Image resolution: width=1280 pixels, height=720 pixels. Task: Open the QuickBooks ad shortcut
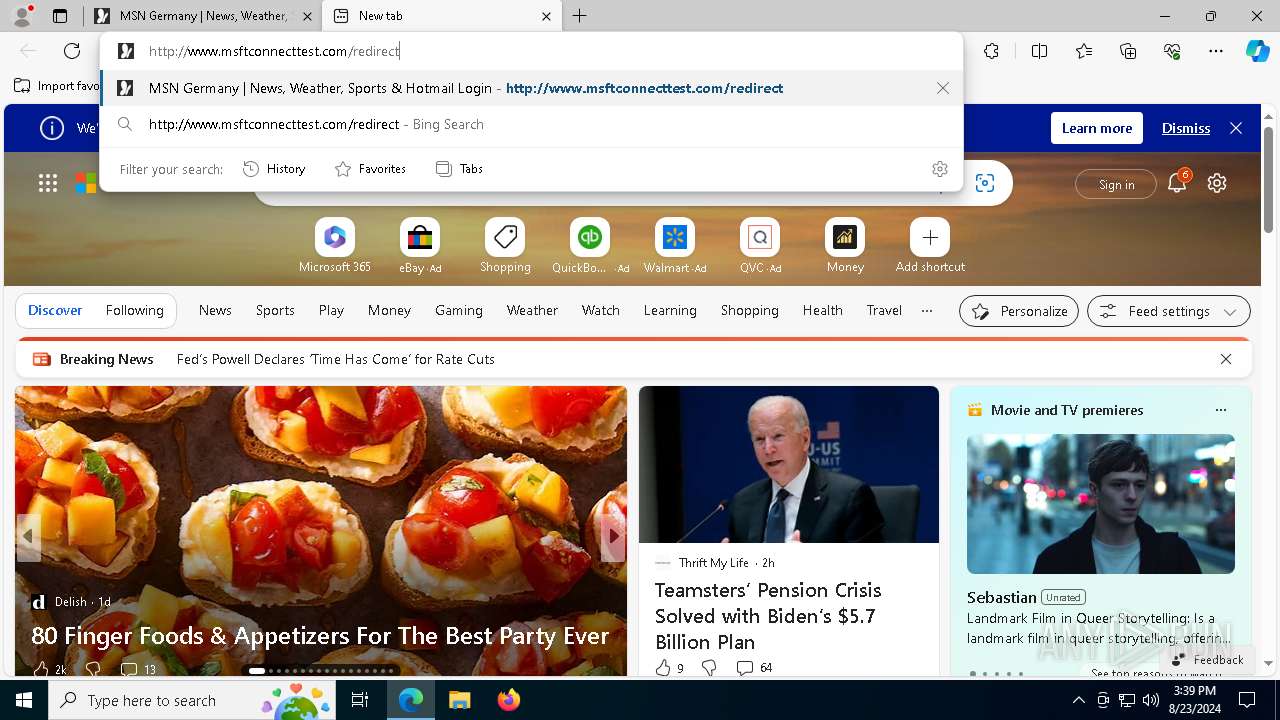590,246
